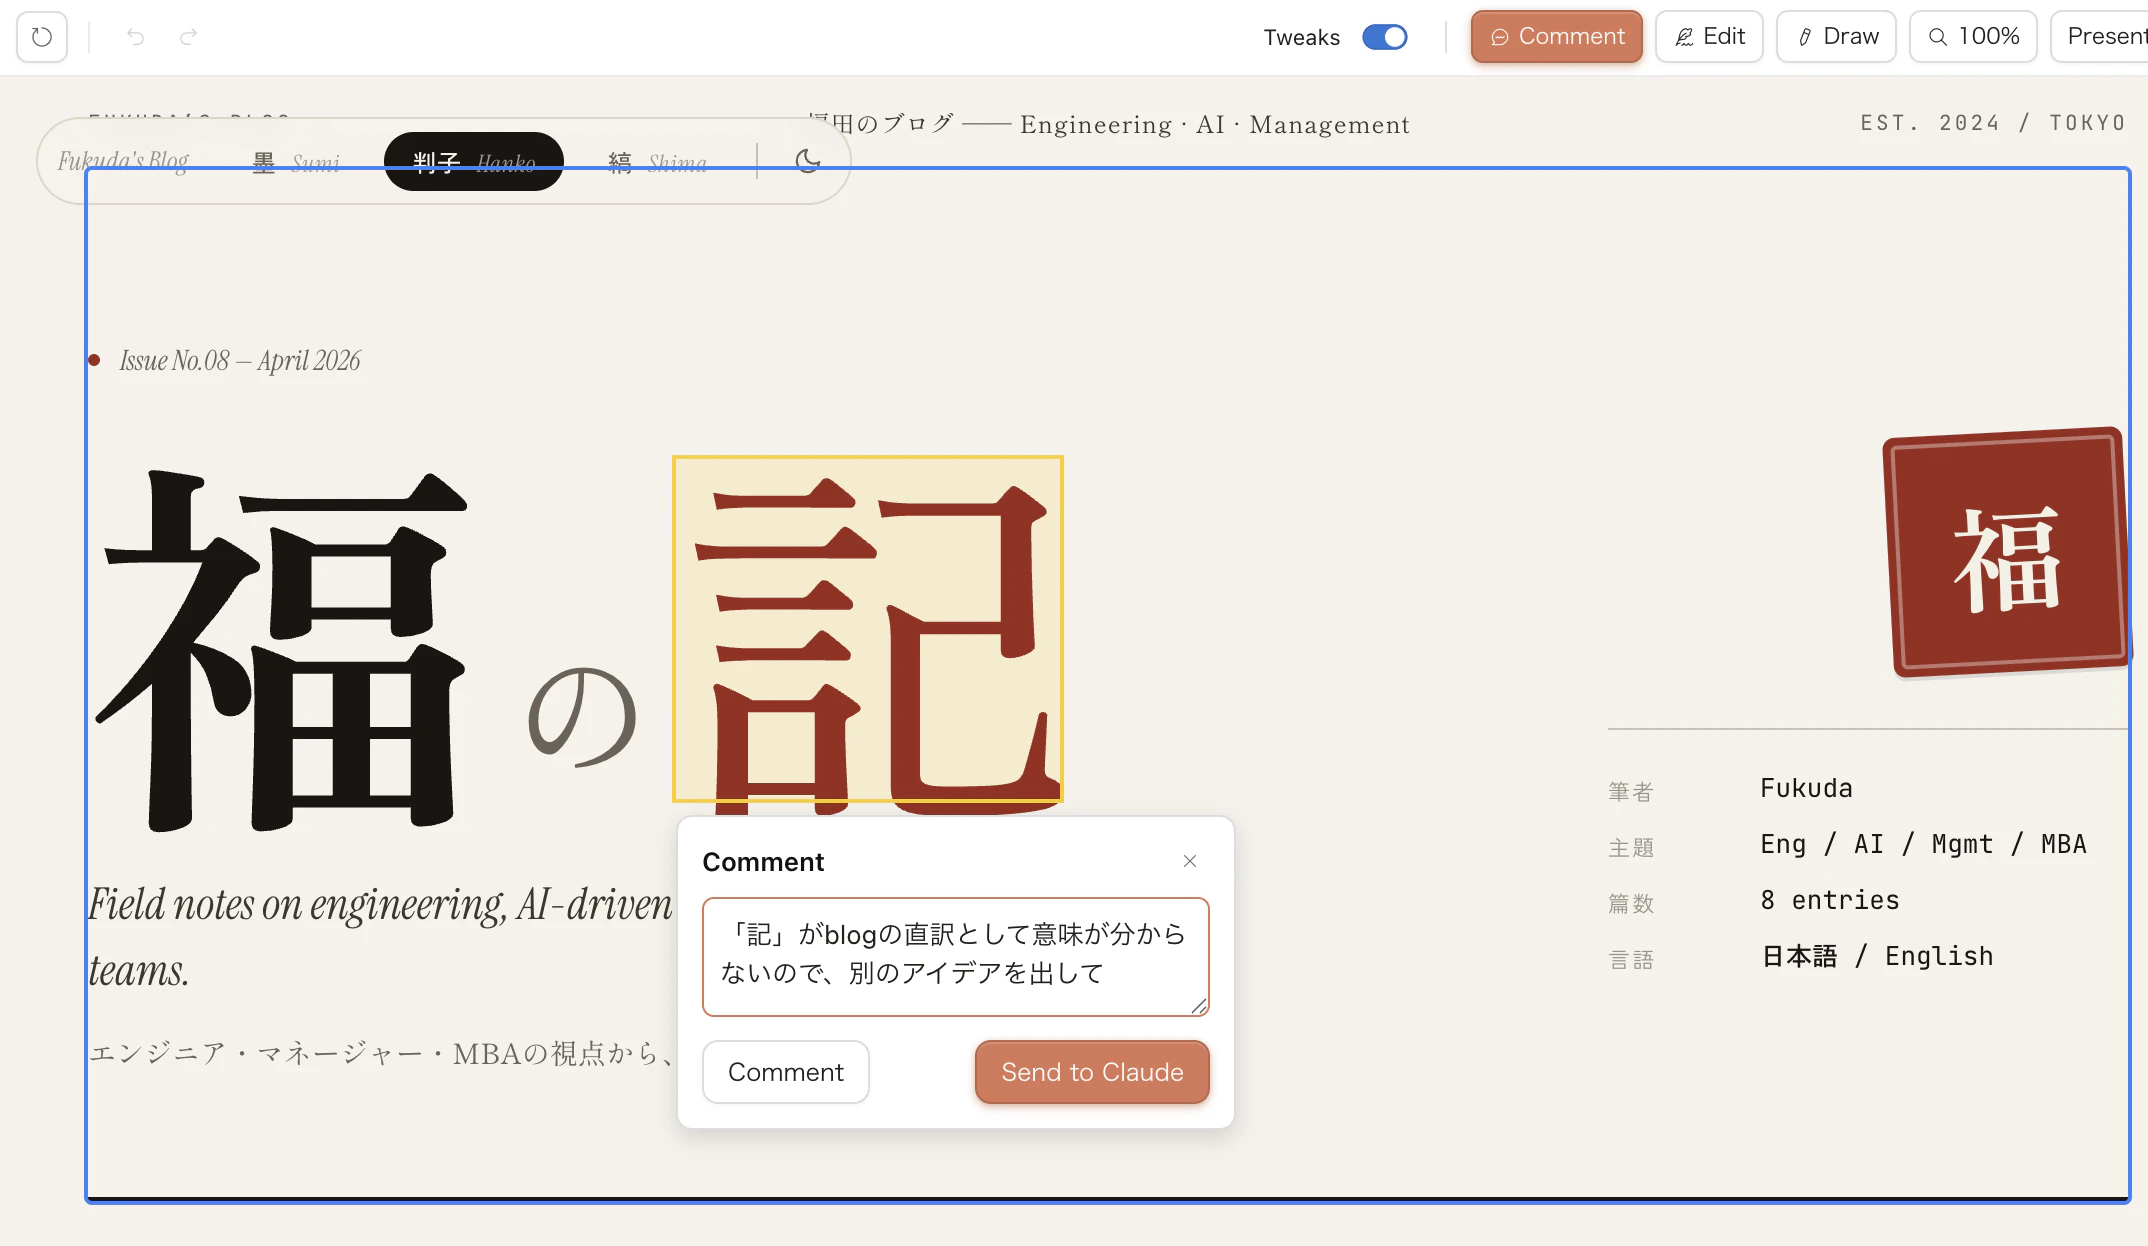Select the 判子 Hanko tab

coord(473,162)
